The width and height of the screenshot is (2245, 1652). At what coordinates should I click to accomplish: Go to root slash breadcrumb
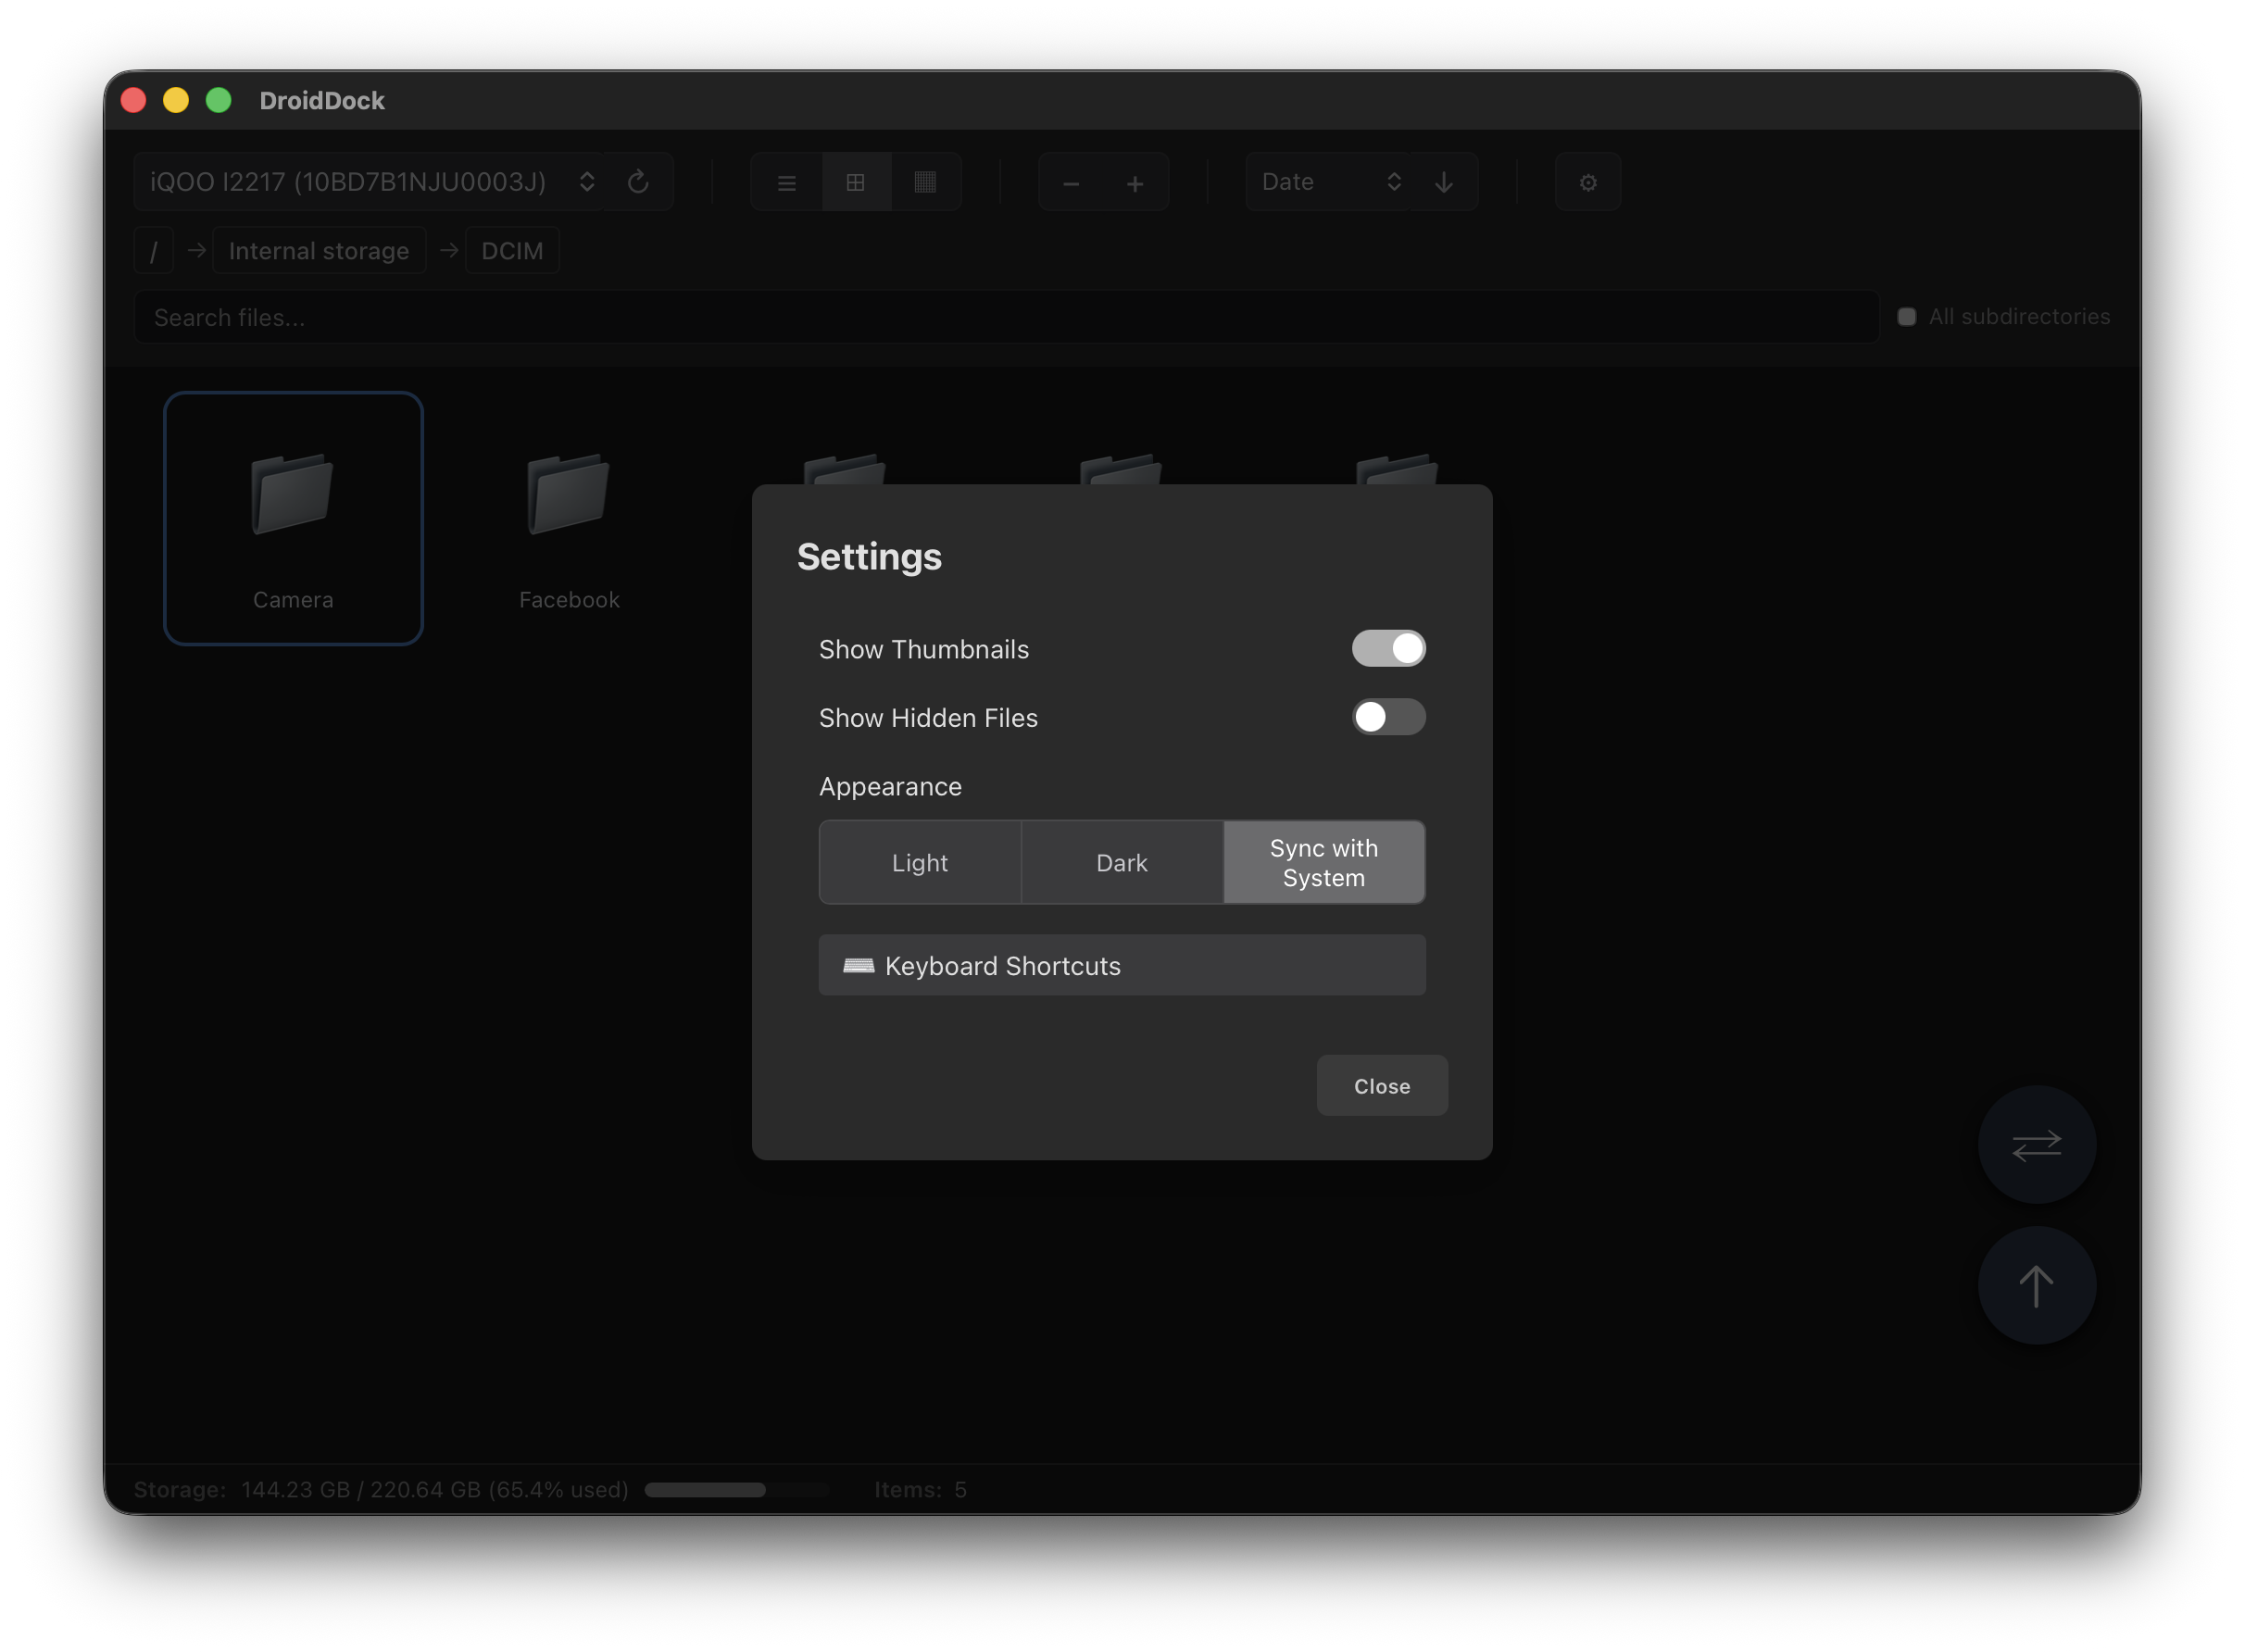pyautogui.click(x=154, y=251)
